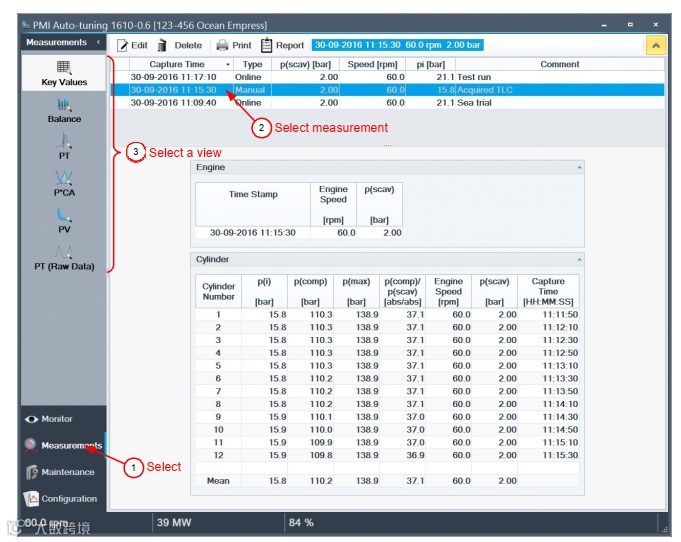Click the cylinder Capture Time column header

548,291
